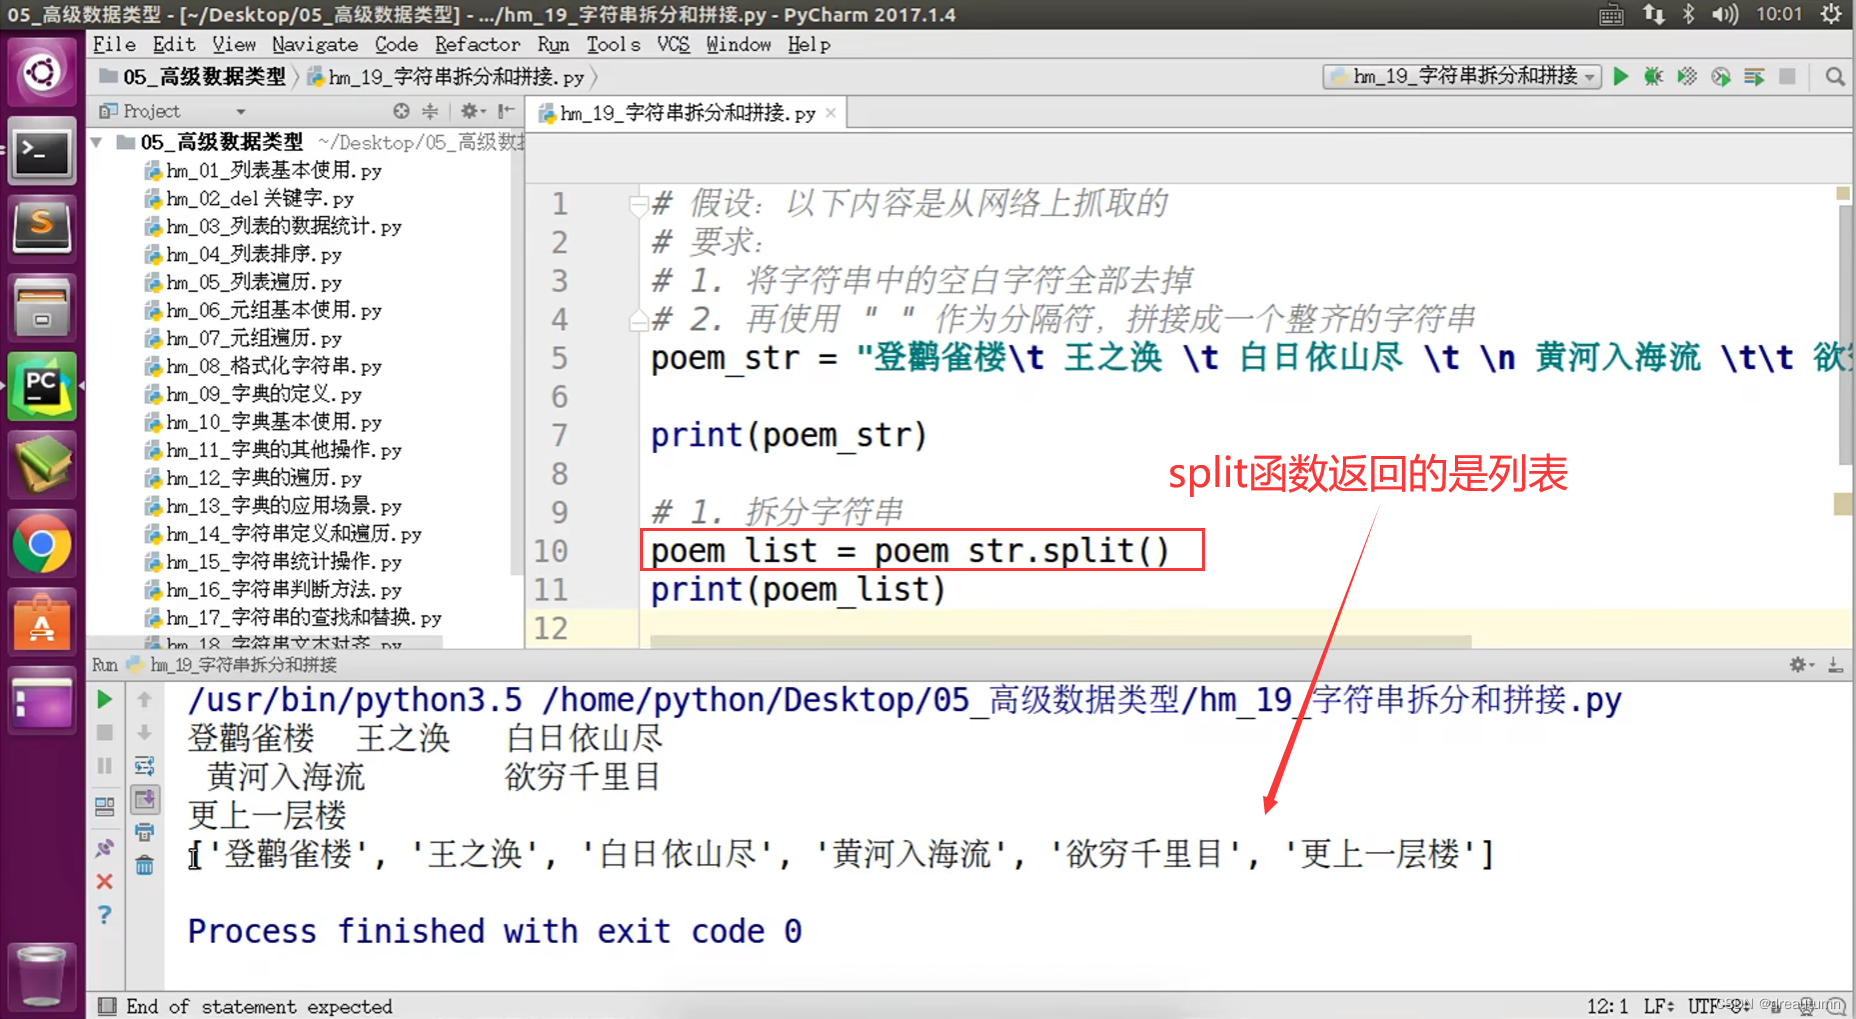Viewport: 1856px width, 1019px height.
Task: Close Run tab with red X icon
Action: pos(104,882)
